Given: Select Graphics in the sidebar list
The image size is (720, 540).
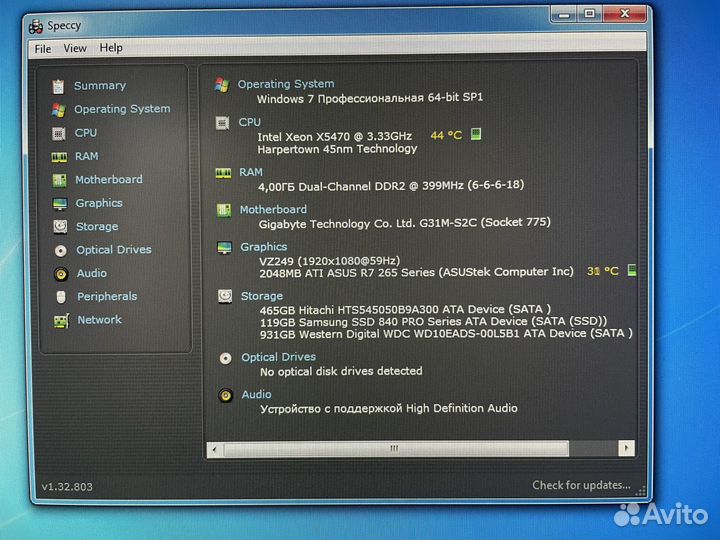Looking at the screenshot, I should [99, 203].
